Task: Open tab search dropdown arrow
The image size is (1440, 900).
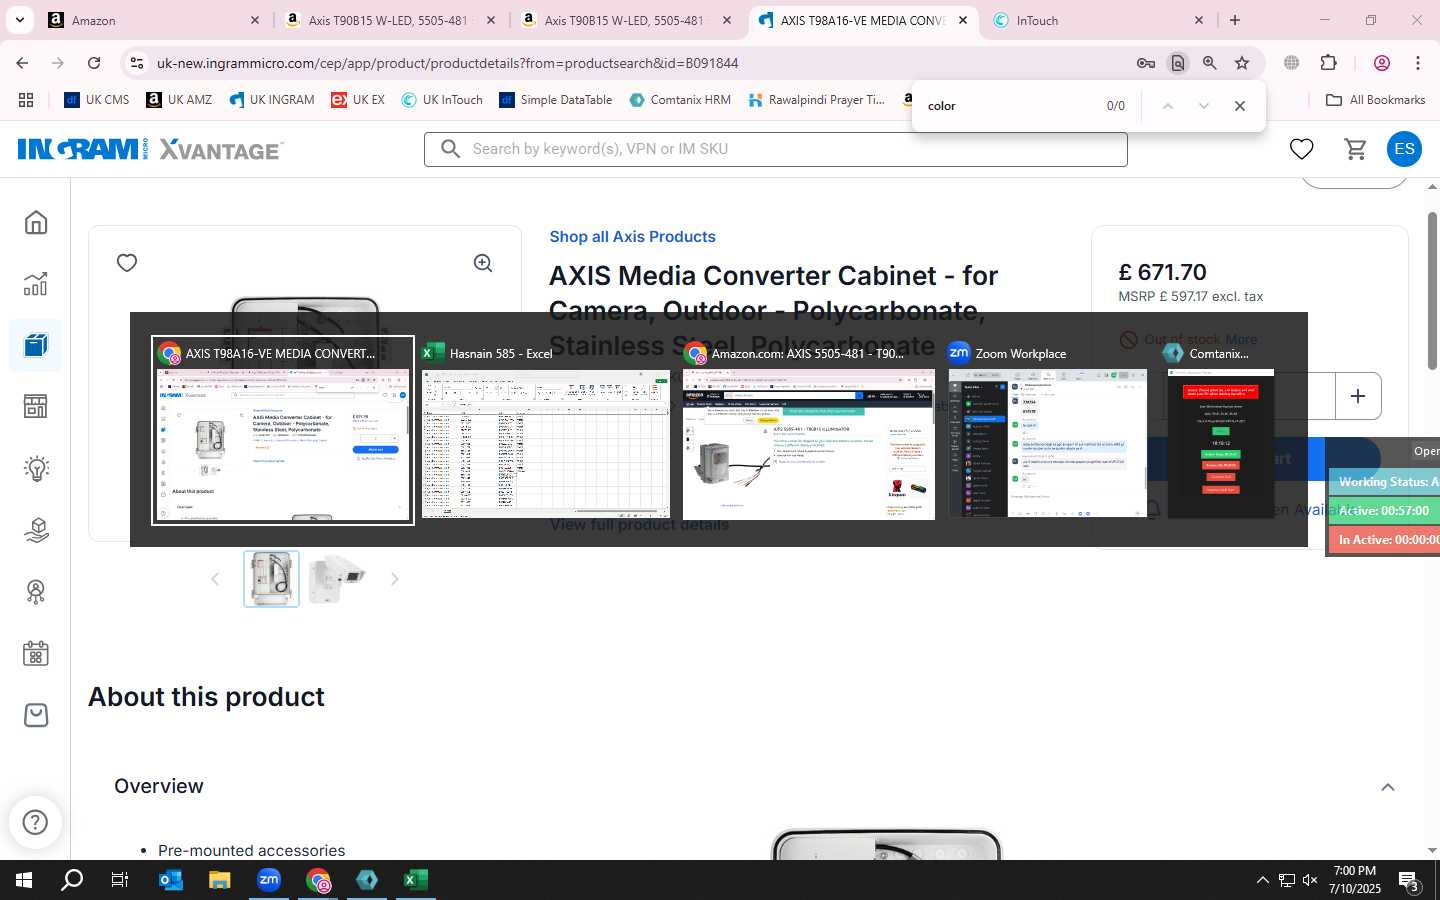Action: (19, 20)
